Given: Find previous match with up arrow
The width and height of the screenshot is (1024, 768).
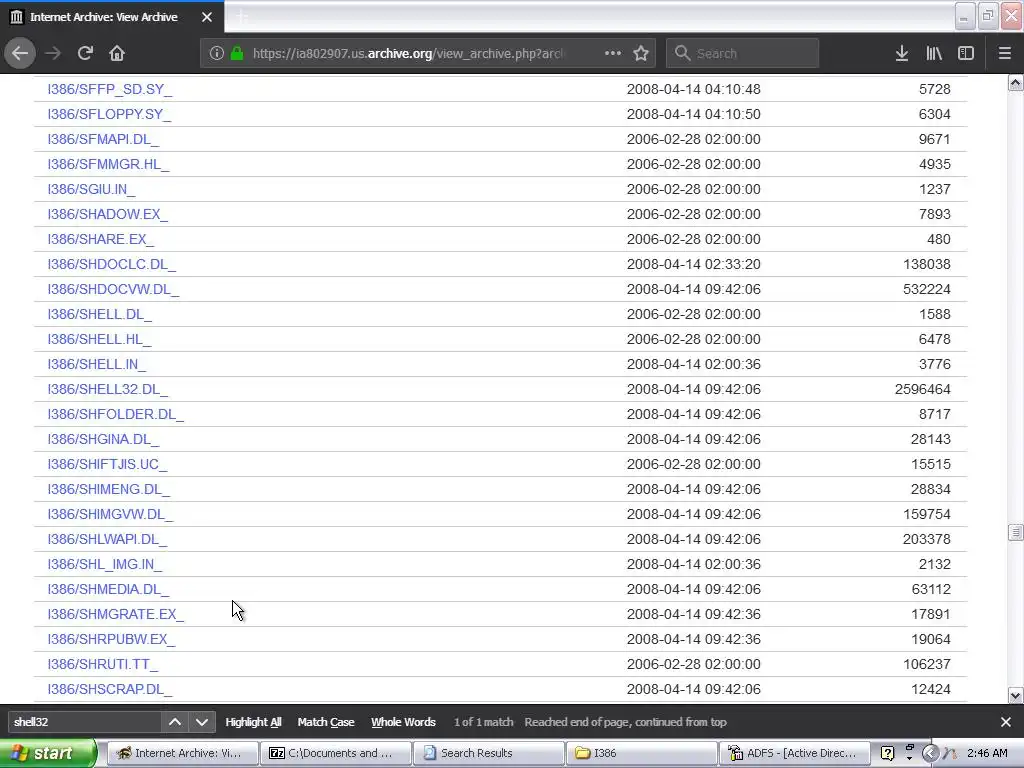Looking at the screenshot, I should (175, 722).
